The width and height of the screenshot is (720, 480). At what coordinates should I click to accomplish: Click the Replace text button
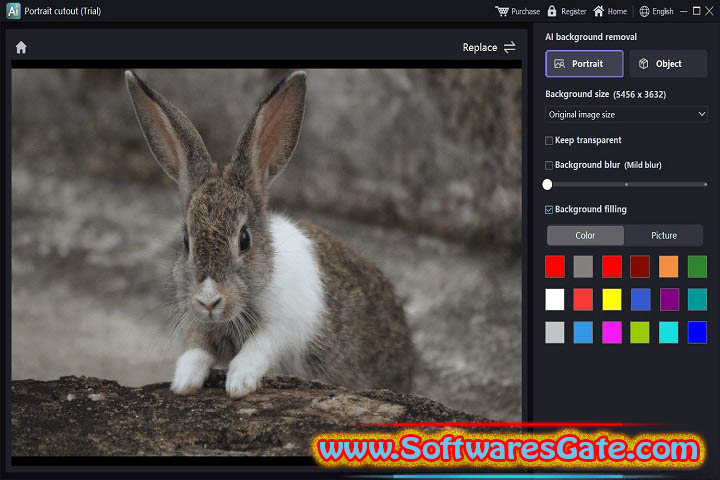pos(480,47)
